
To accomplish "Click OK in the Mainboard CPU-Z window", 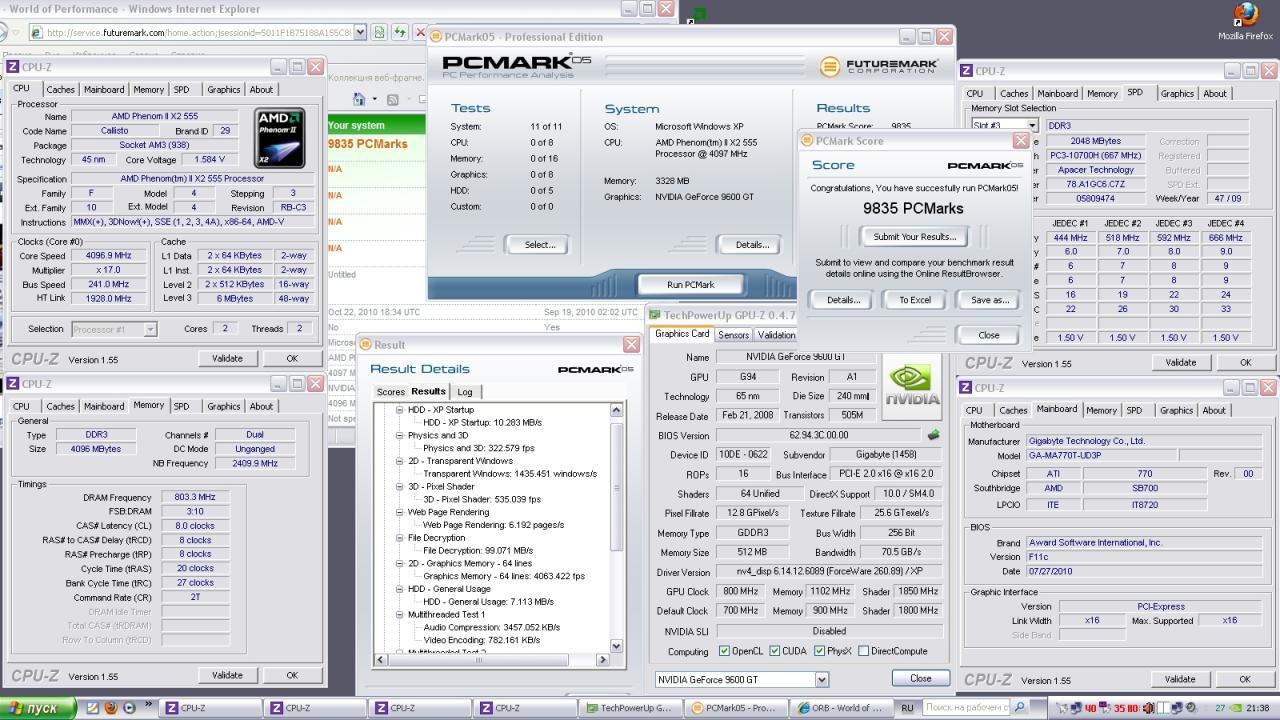I will point(1245,679).
